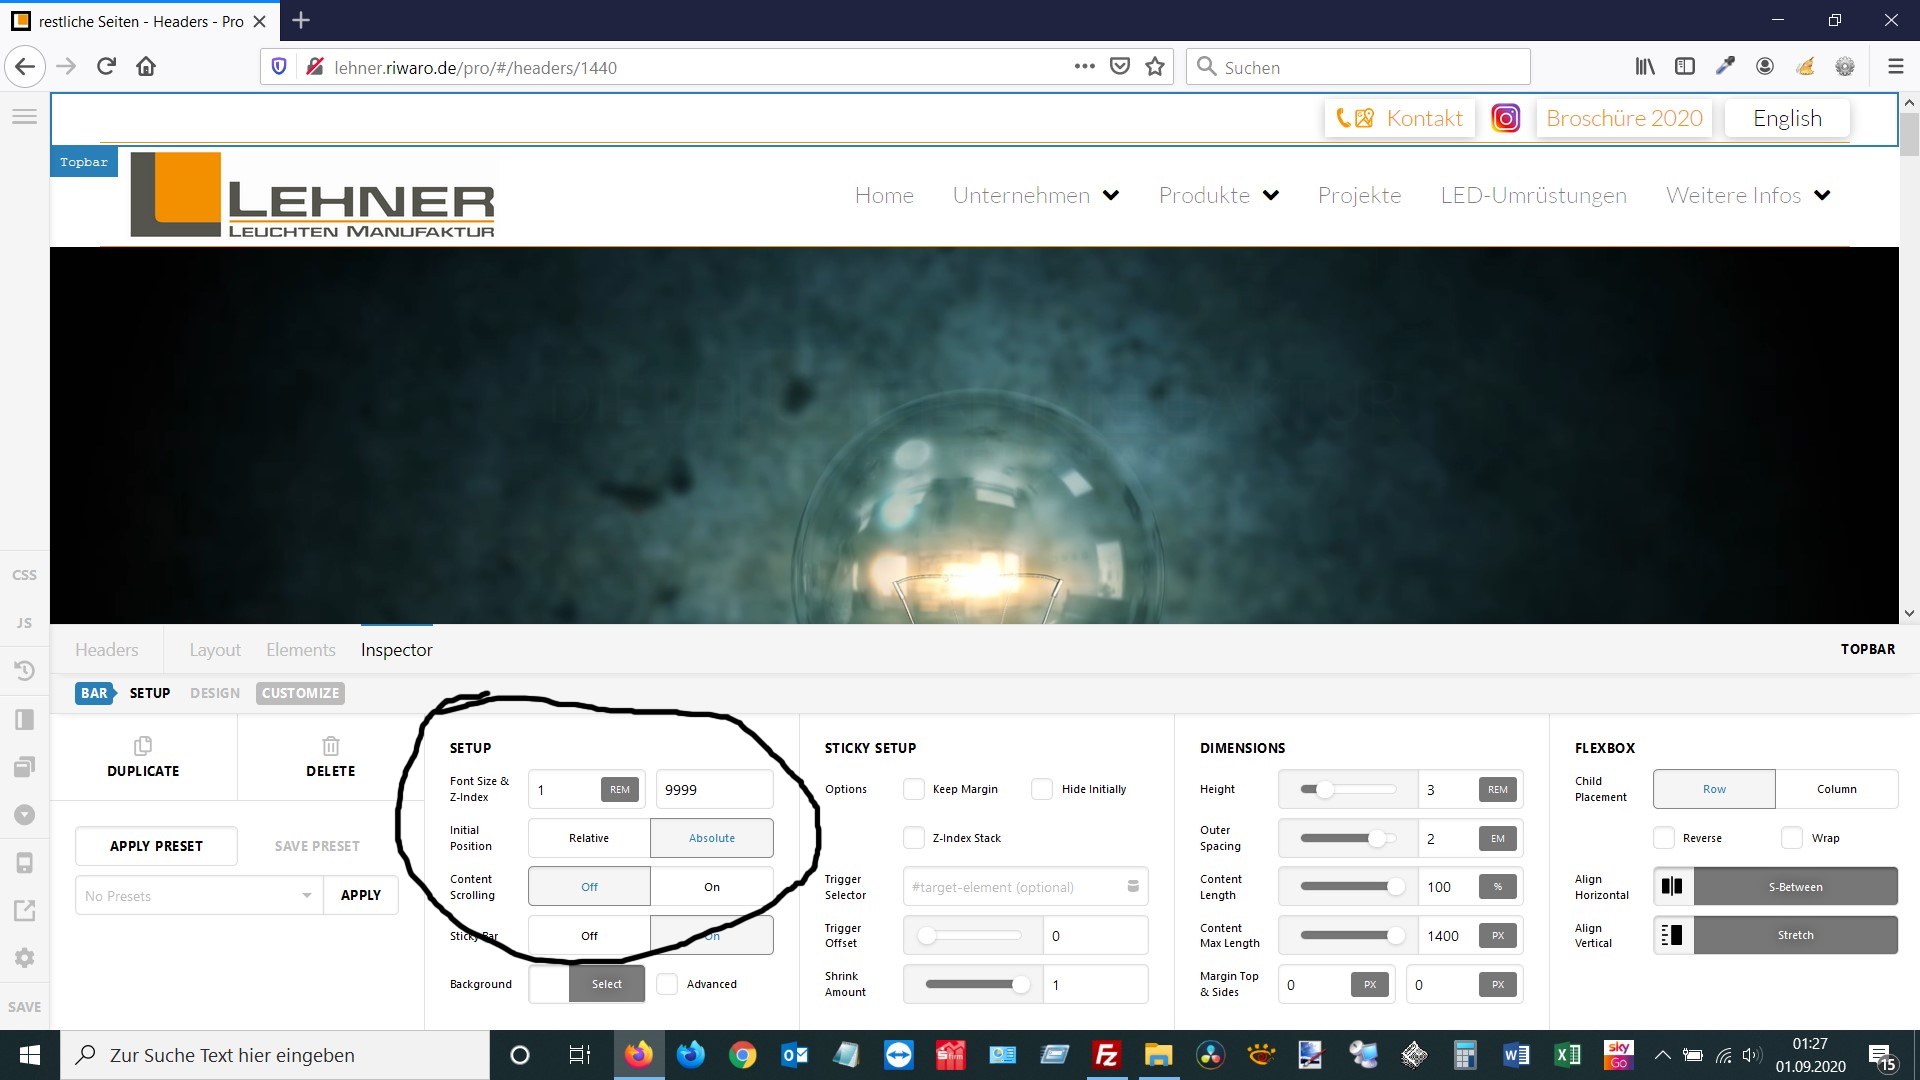This screenshot has width=1920, height=1080.
Task: Go back with the browser back arrow
Action: click(25, 67)
